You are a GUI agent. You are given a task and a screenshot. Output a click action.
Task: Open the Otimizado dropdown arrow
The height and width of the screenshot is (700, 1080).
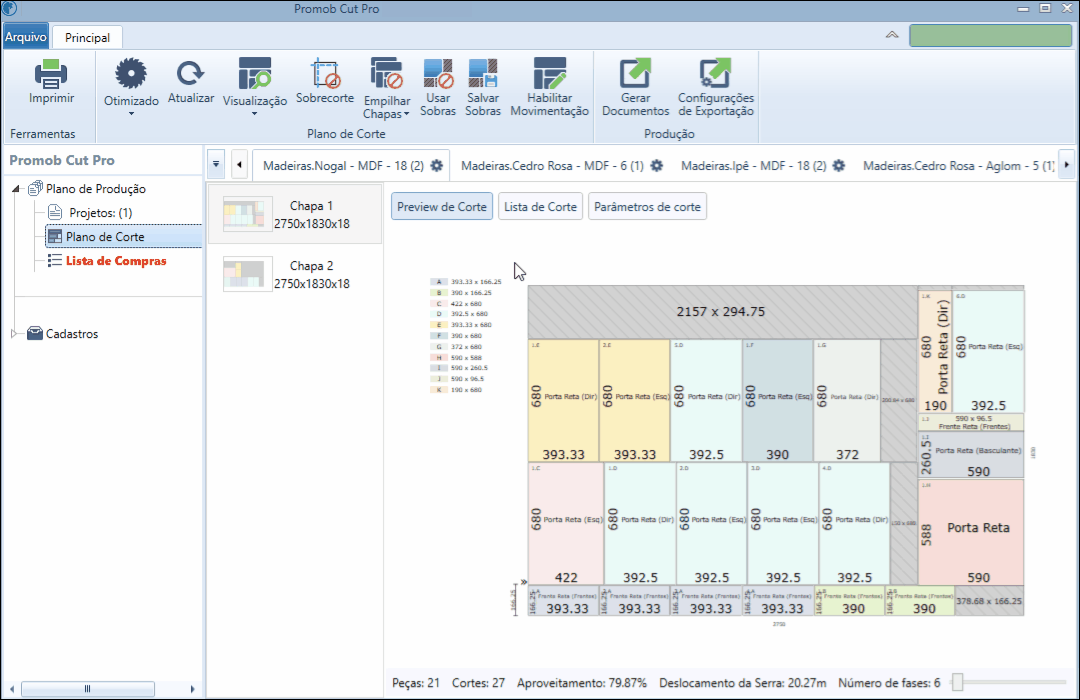(x=131, y=114)
